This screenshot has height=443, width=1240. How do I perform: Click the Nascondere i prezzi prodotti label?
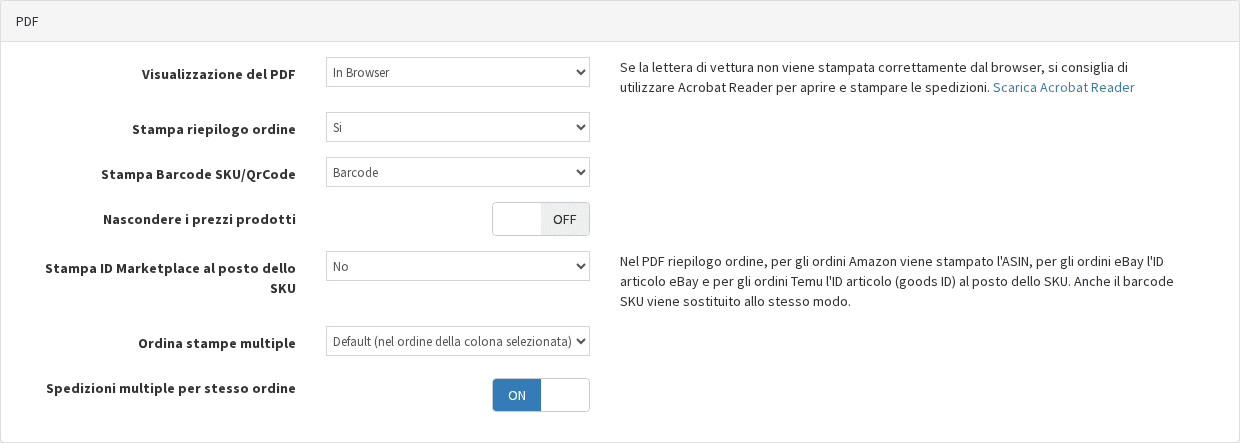[x=199, y=218]
